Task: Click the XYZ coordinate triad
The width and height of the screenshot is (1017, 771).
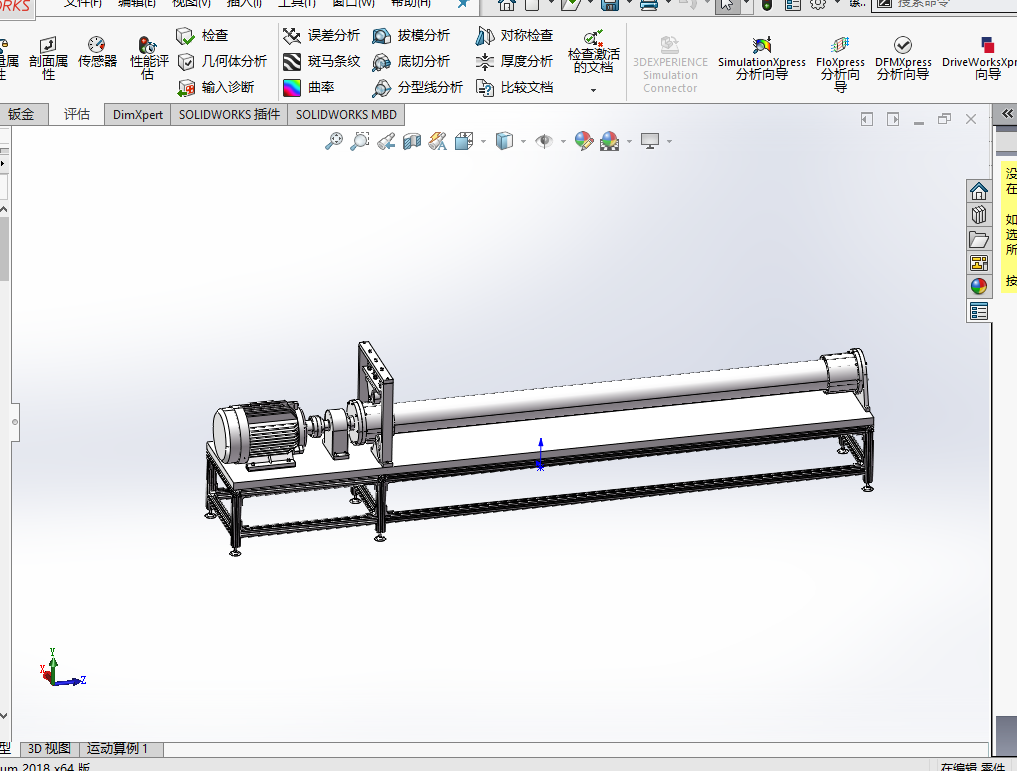Action: click(x=62, y=667)
